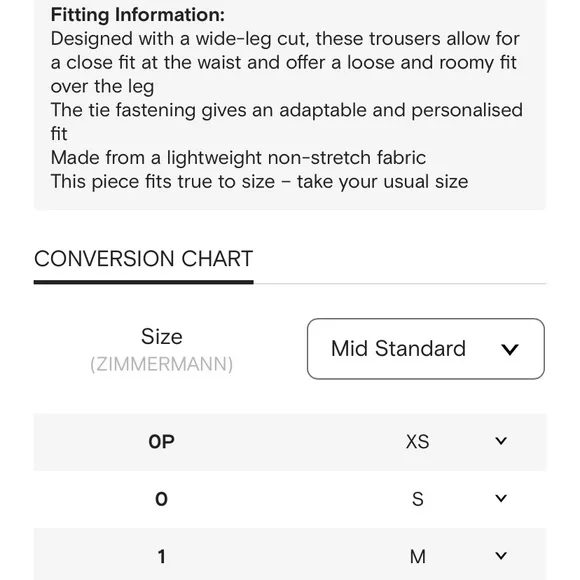
Task: Click the Size column header label
Action: coord(162,337)
